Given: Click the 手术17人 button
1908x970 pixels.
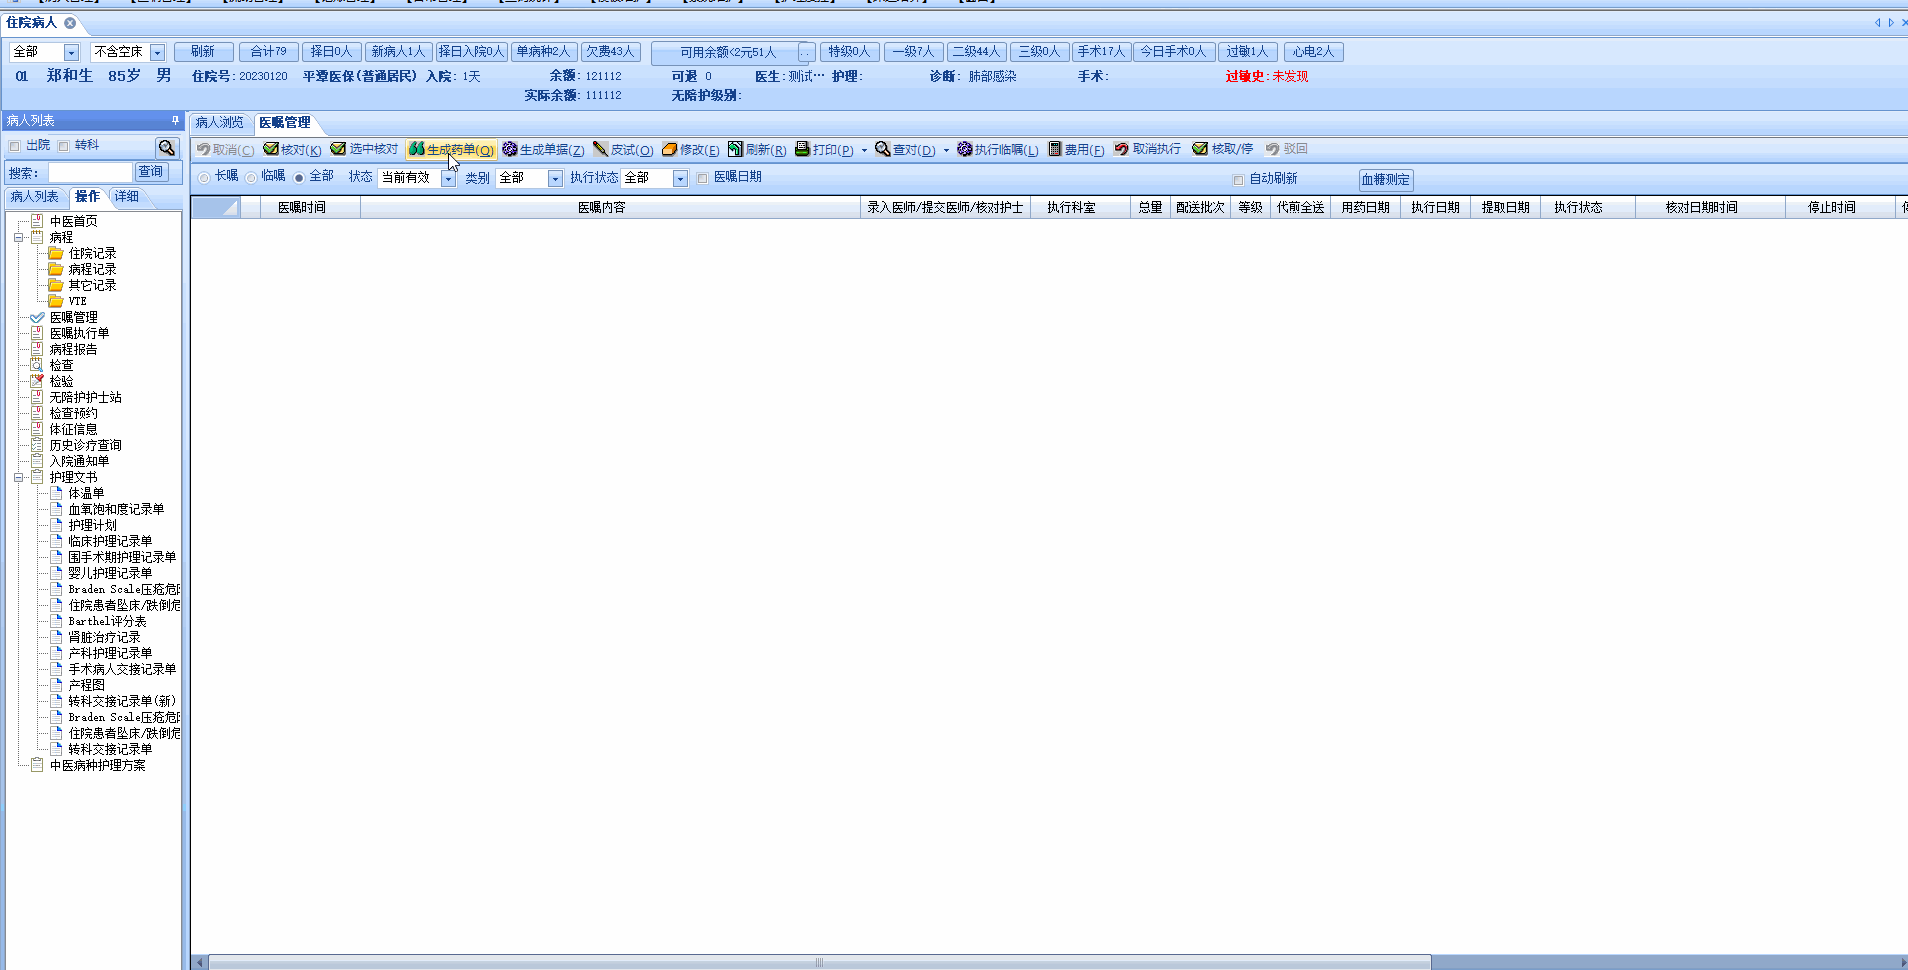Looking at the screenshot, I should [1101, 52].
